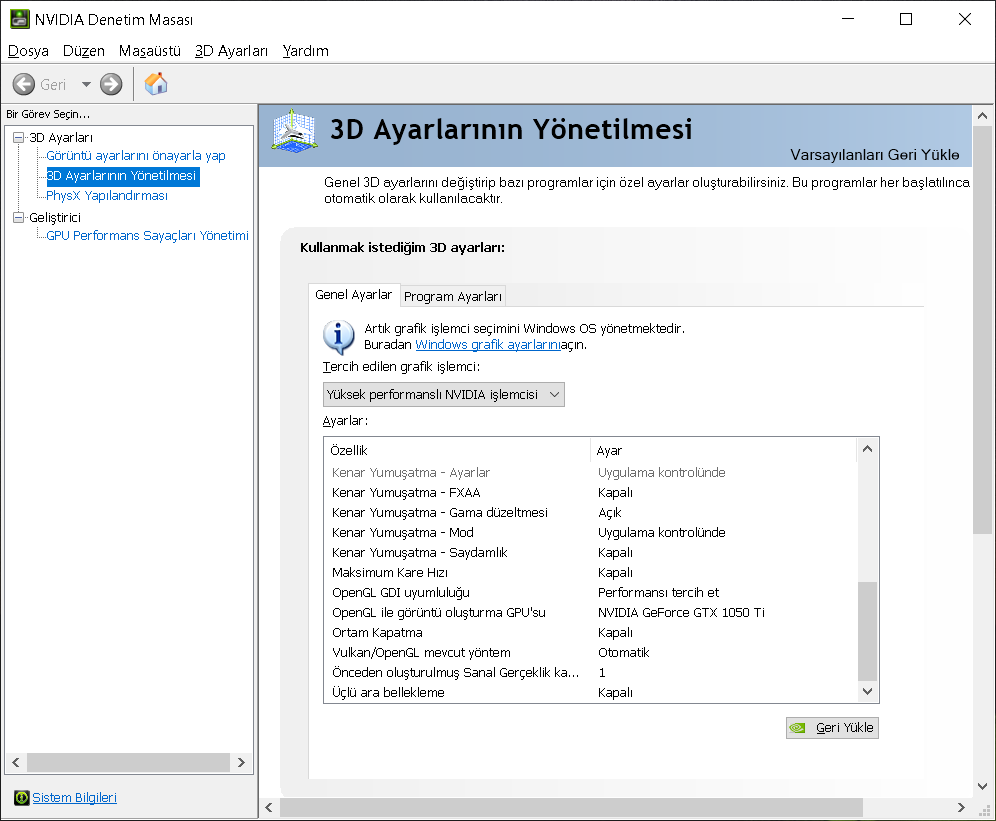This screenshot has width=996, height=821.
Task: Open the 3D Ayarları menu
Action: [231, 51]
